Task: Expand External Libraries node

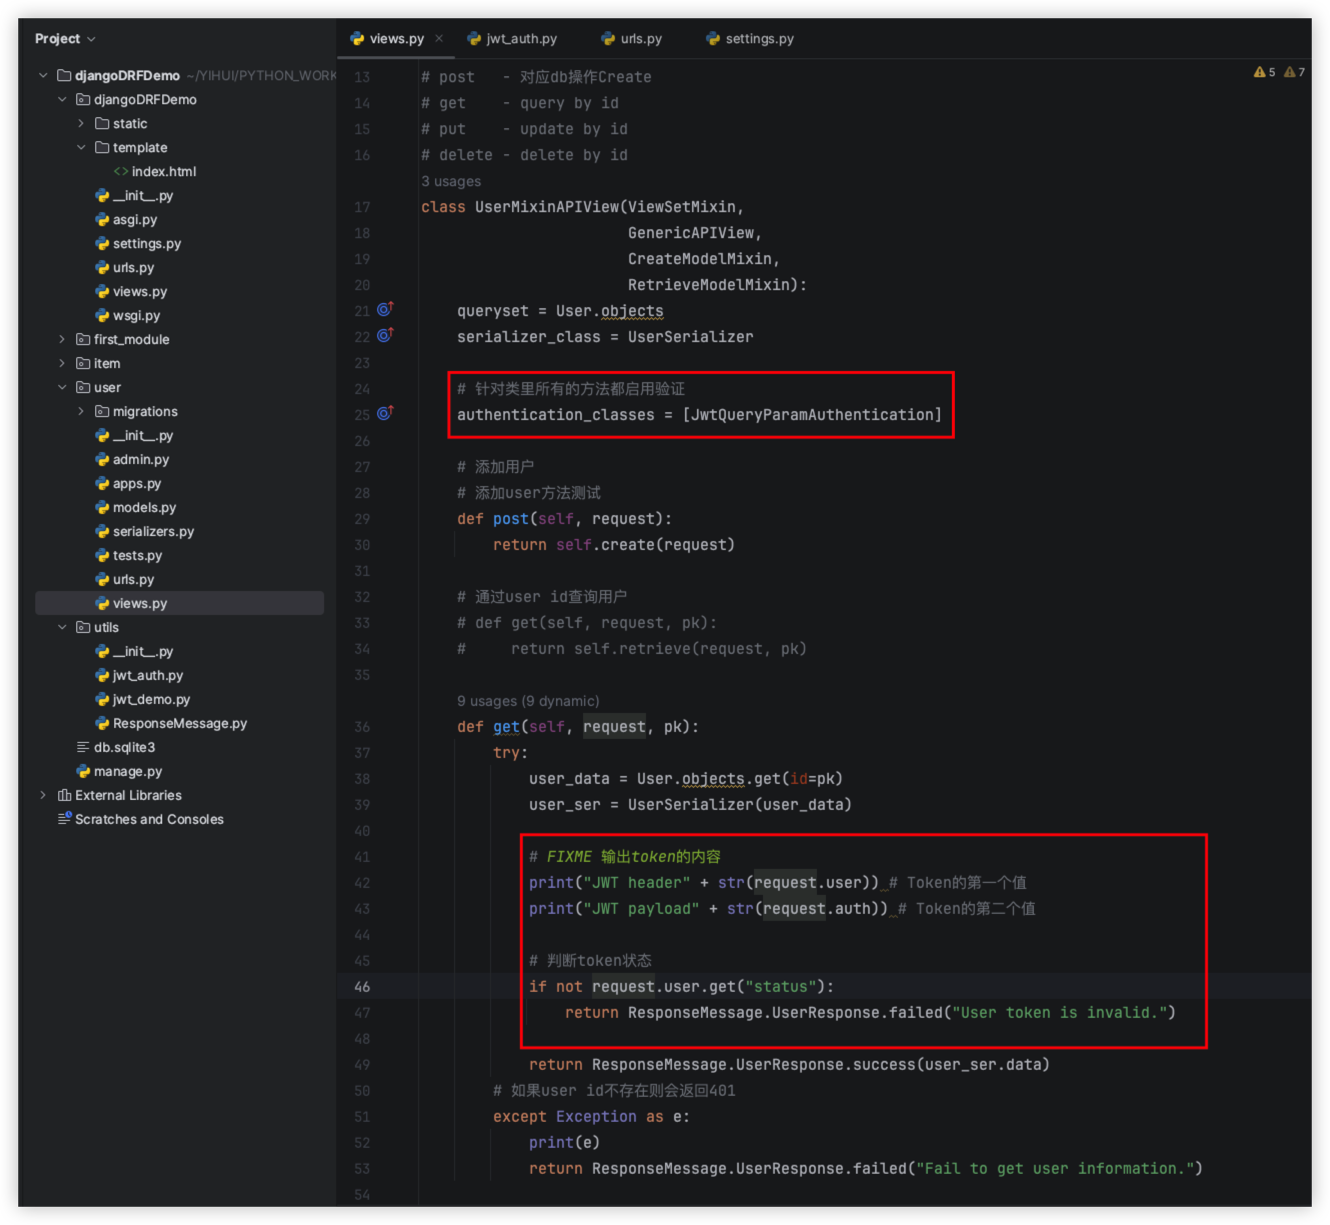Action: 43,795
